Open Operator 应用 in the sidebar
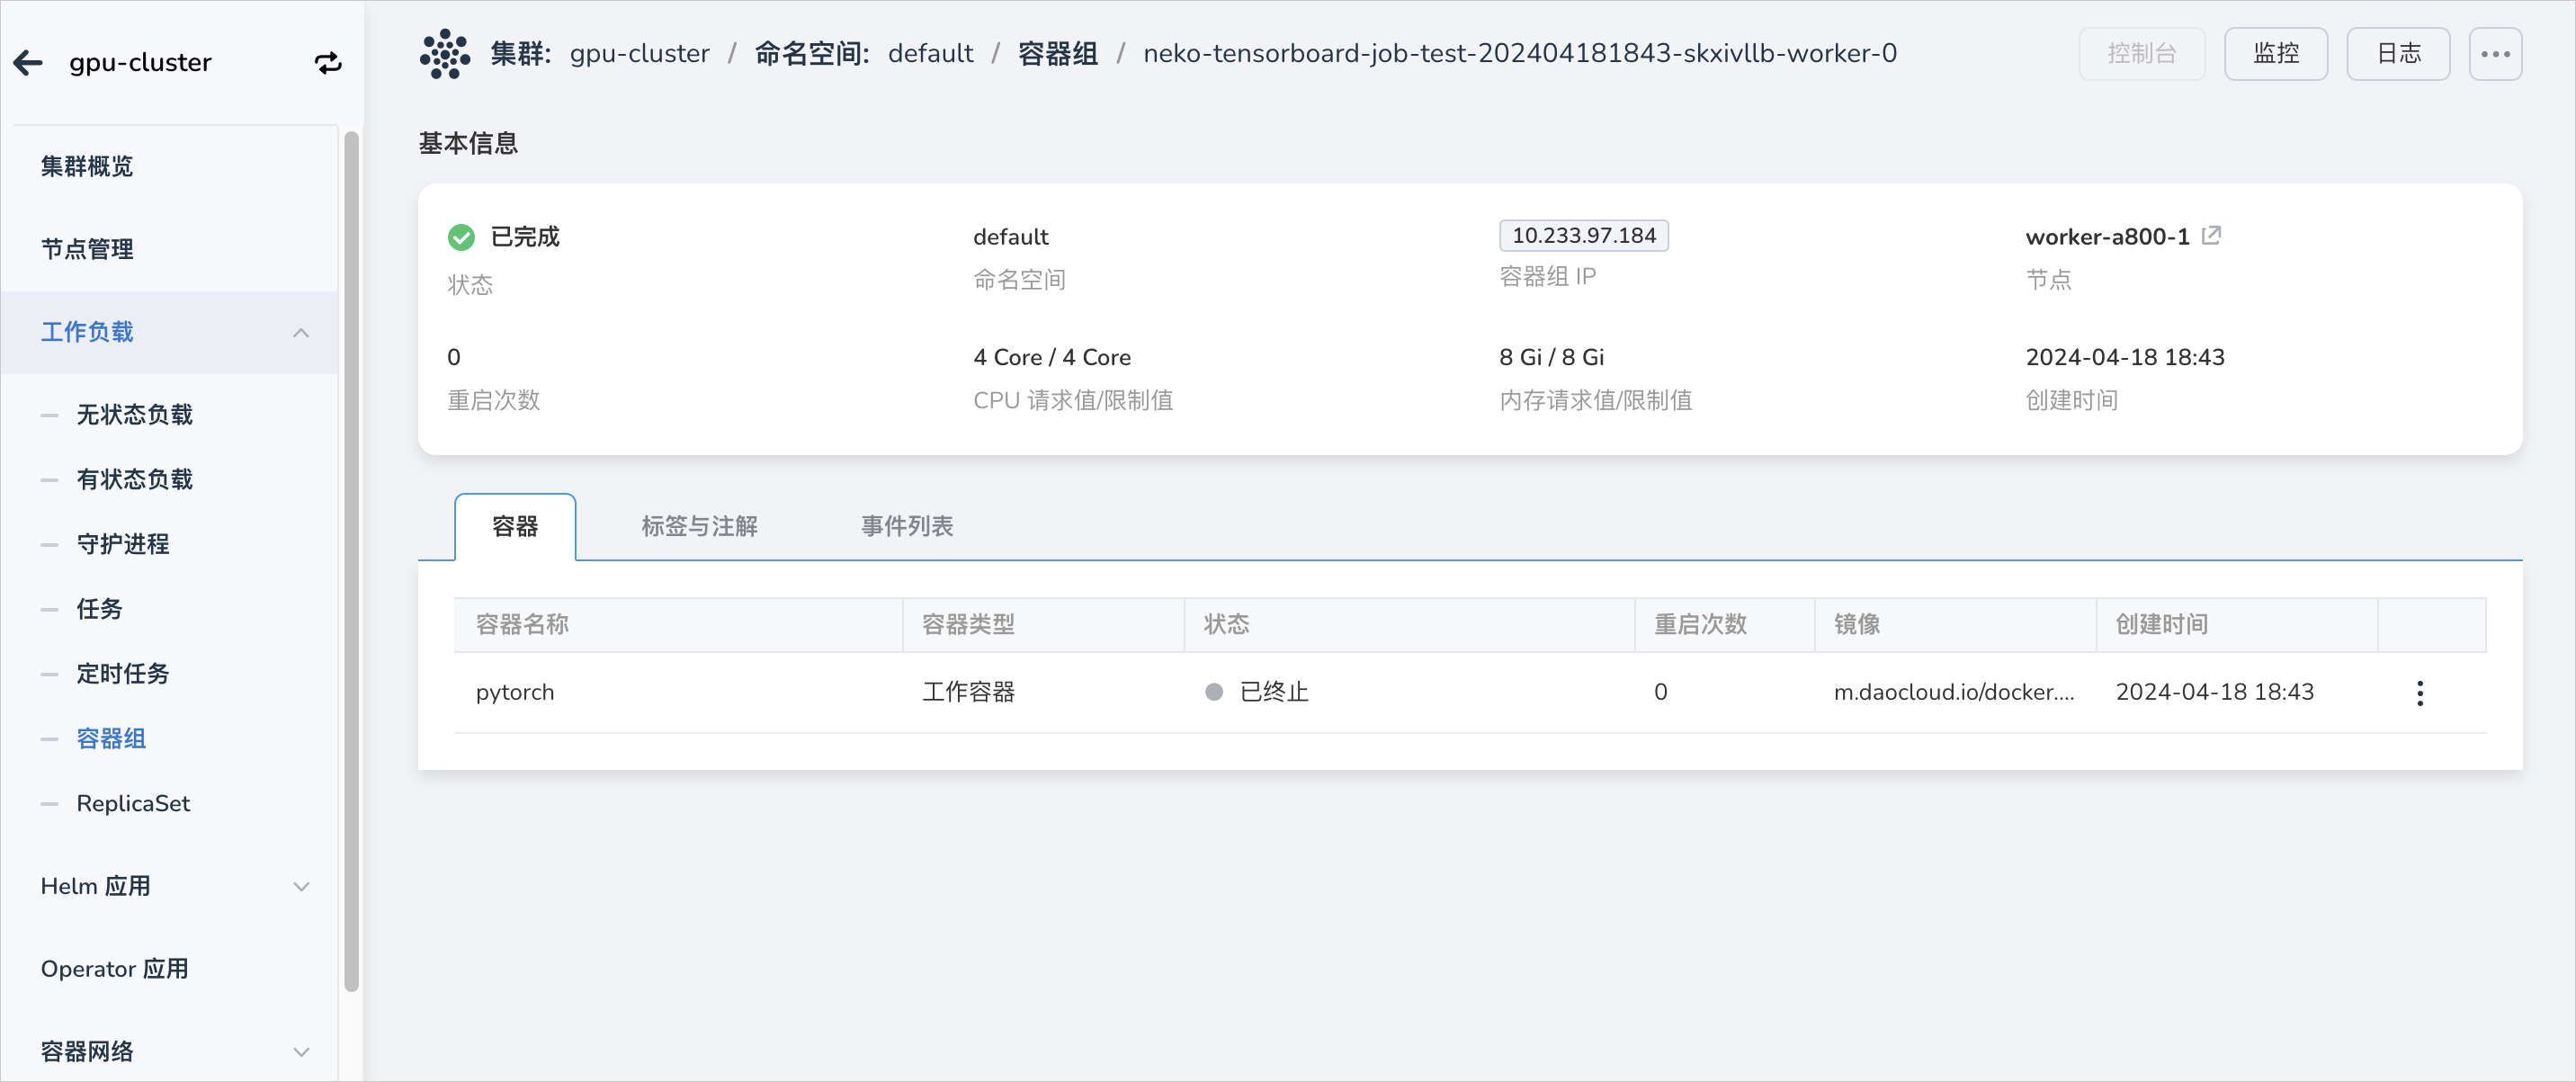The width and height of the screenshot is (2576, 1082). tap(114, 969)
